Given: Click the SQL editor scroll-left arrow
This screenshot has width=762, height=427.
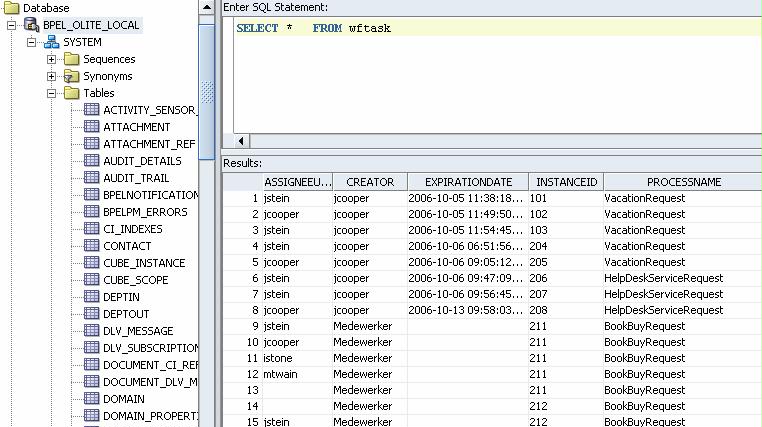Looking at the screenshot, I should [x=241, y=141].
